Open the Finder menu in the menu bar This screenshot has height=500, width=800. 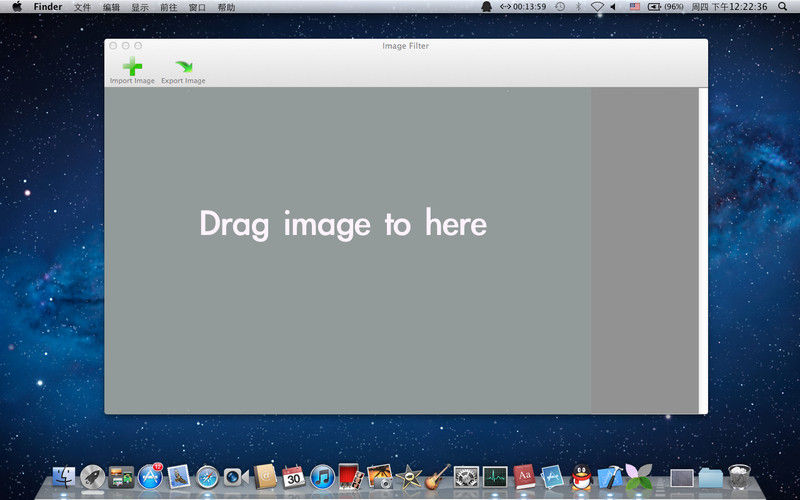point(48,7)
